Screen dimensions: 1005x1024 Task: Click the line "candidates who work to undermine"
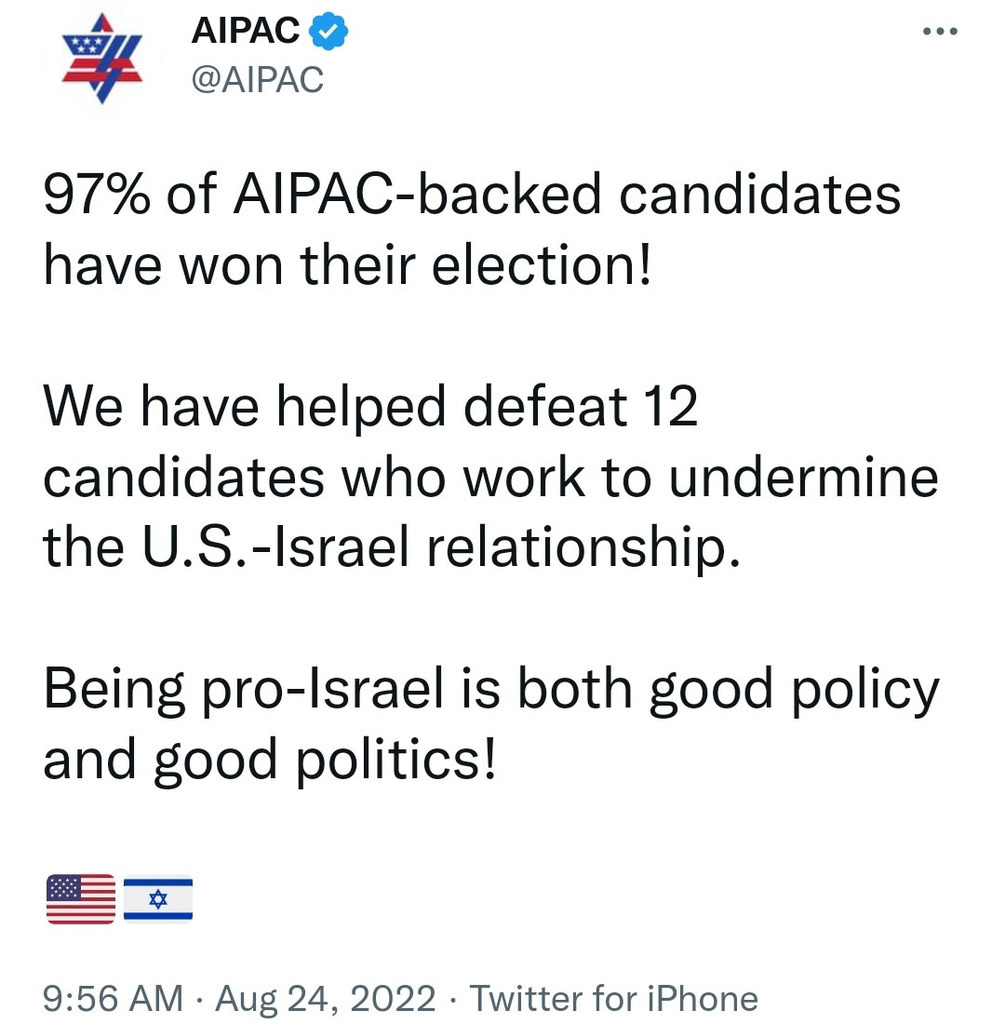pyautogui.click(x=491, y=477)
